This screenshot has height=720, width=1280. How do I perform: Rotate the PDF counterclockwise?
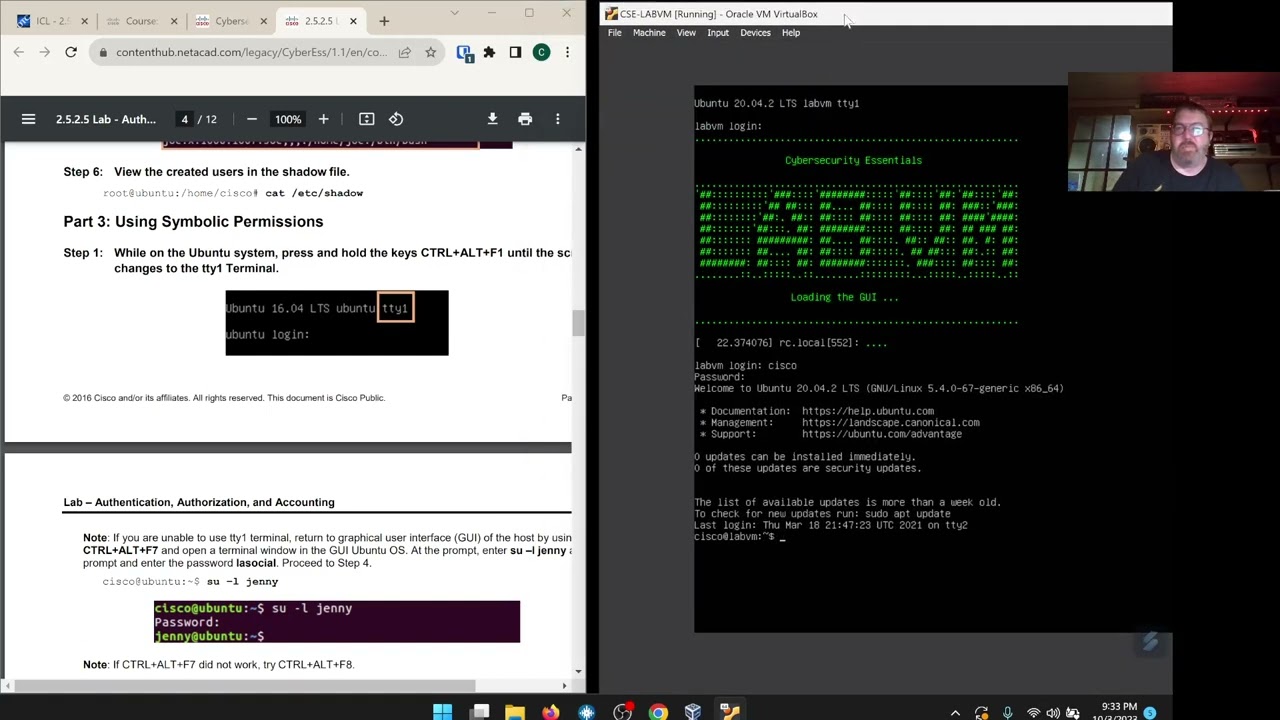point(396,119)
